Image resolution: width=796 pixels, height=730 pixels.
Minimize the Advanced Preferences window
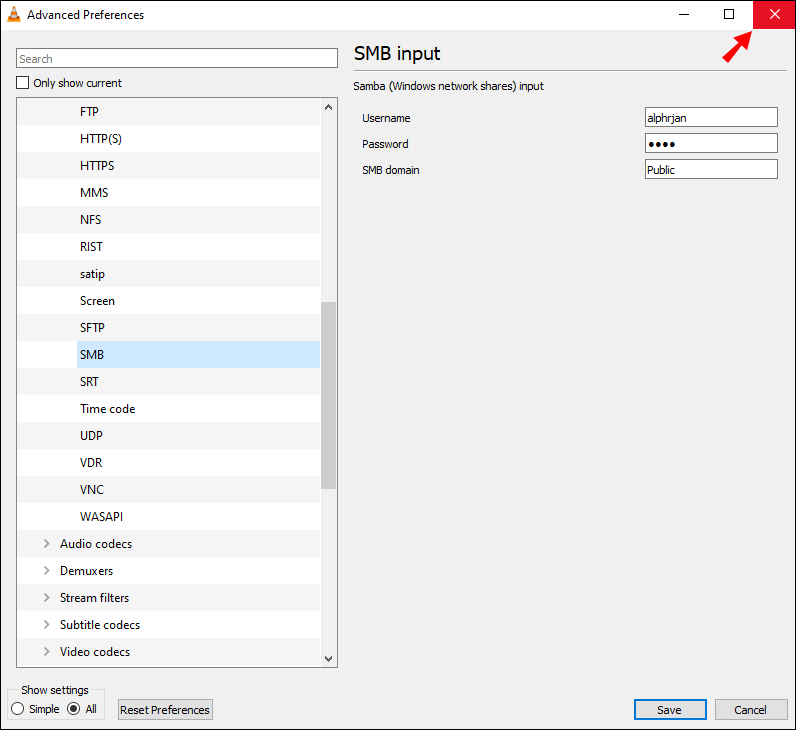pos(684,14)
